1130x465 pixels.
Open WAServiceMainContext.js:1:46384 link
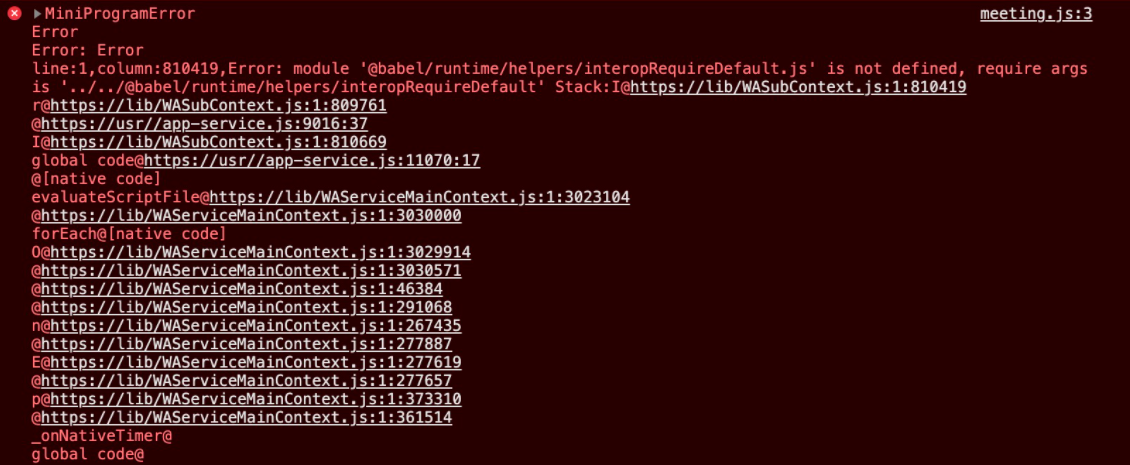pos(242,289)
